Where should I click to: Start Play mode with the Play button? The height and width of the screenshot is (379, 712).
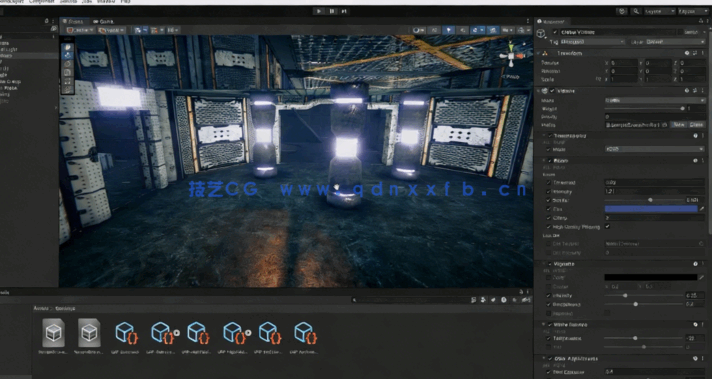point(319,11)
